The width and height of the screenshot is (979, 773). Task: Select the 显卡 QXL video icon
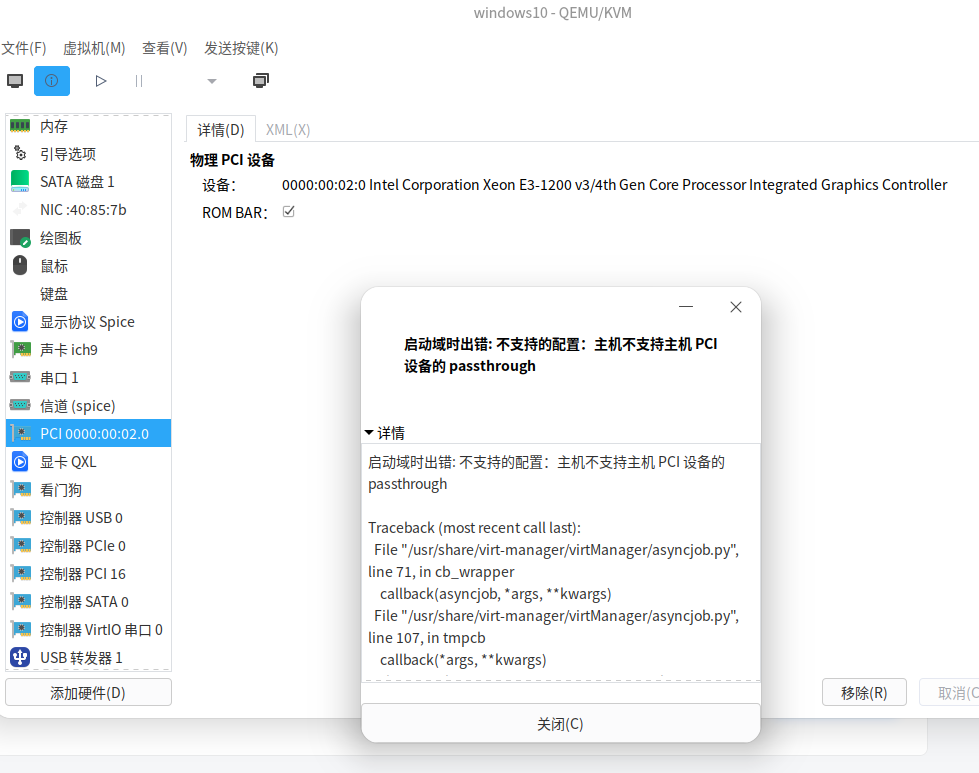(x=20, y=461)
